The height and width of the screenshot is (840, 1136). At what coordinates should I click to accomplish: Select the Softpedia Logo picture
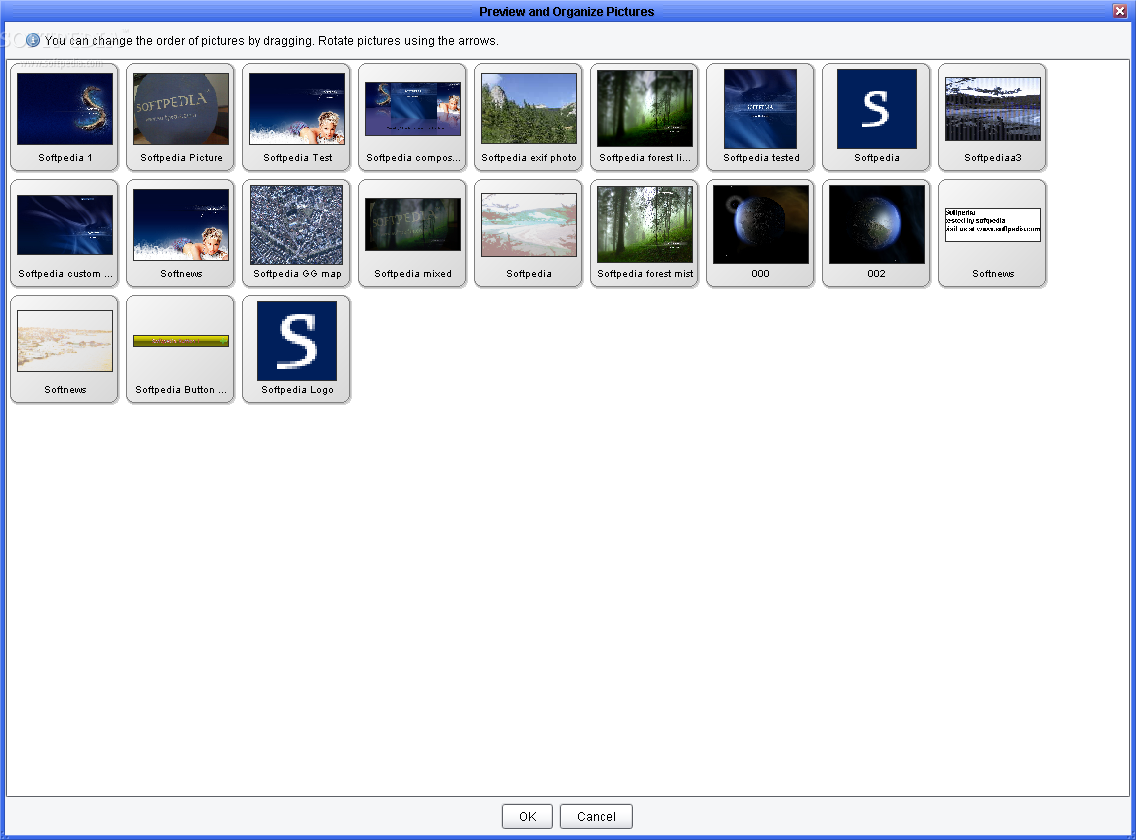(296, 349)
